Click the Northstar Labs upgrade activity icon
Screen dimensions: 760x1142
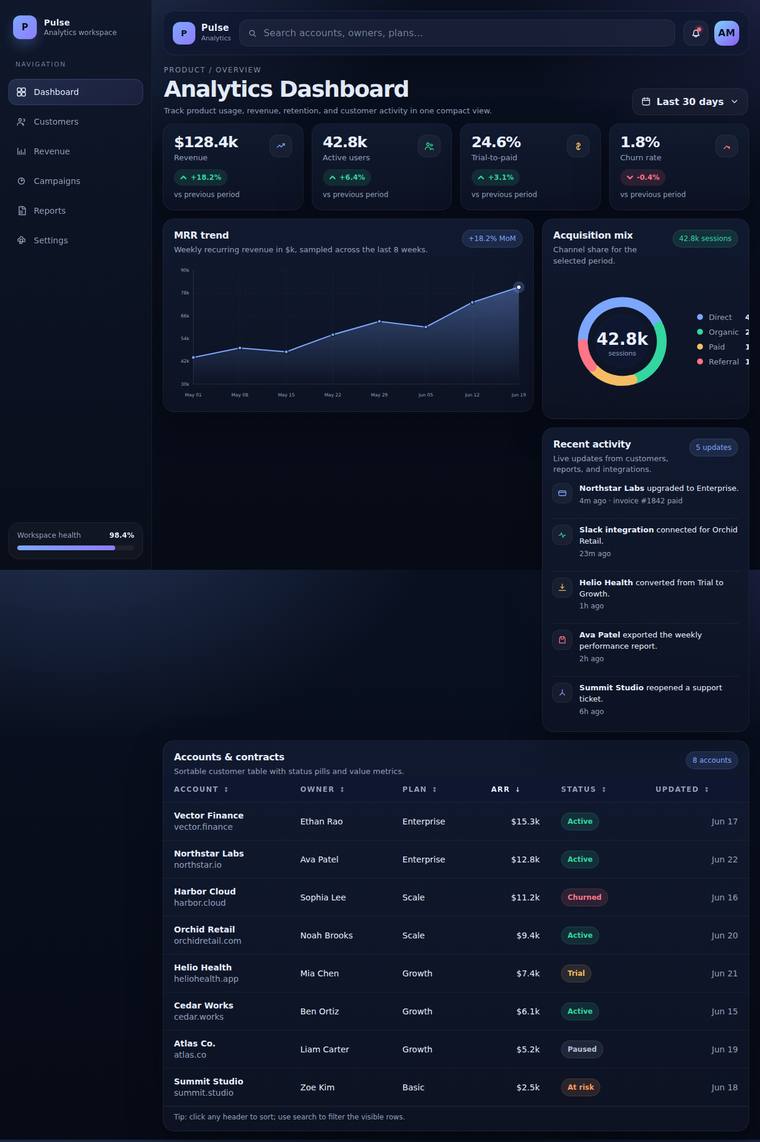562,493
